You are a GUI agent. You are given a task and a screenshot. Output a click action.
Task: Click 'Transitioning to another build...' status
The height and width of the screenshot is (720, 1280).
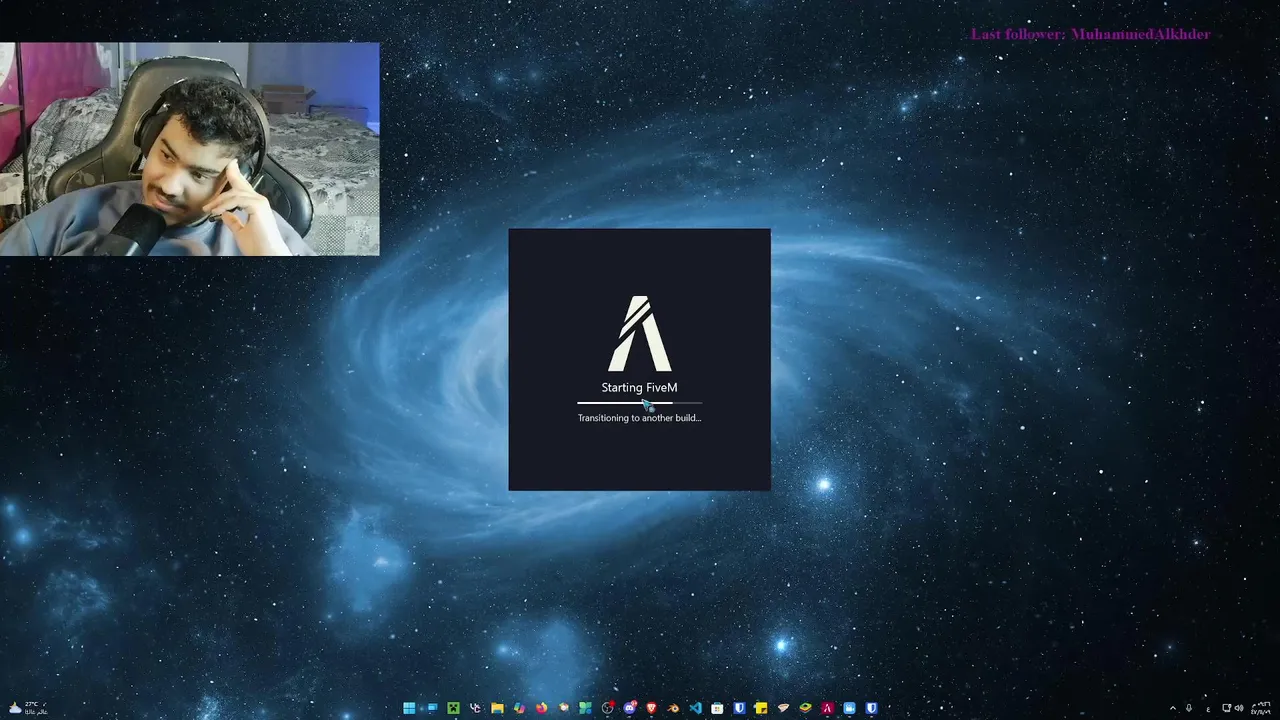pyautogui.click(x=639, y=418)
